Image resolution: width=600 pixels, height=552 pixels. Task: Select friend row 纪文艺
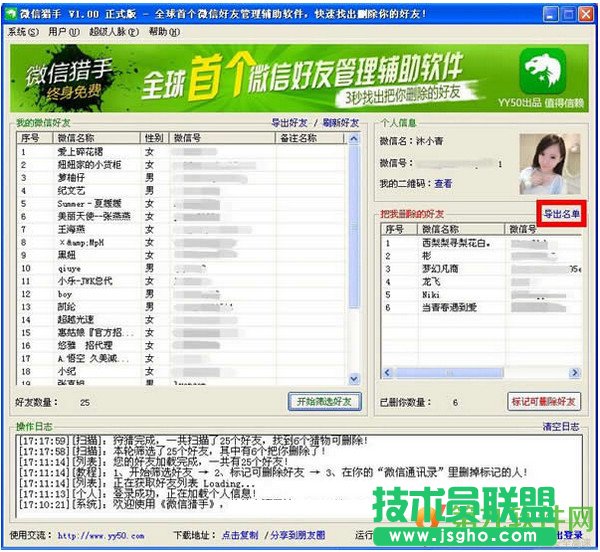coord(183,191)
